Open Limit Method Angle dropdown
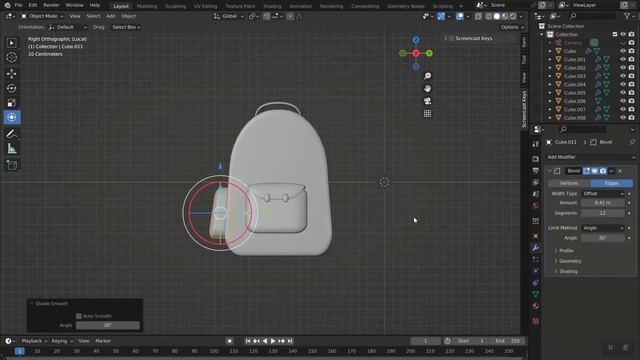Image resolution: width=640 pixels, height=360 pixels. pos(603,228)
